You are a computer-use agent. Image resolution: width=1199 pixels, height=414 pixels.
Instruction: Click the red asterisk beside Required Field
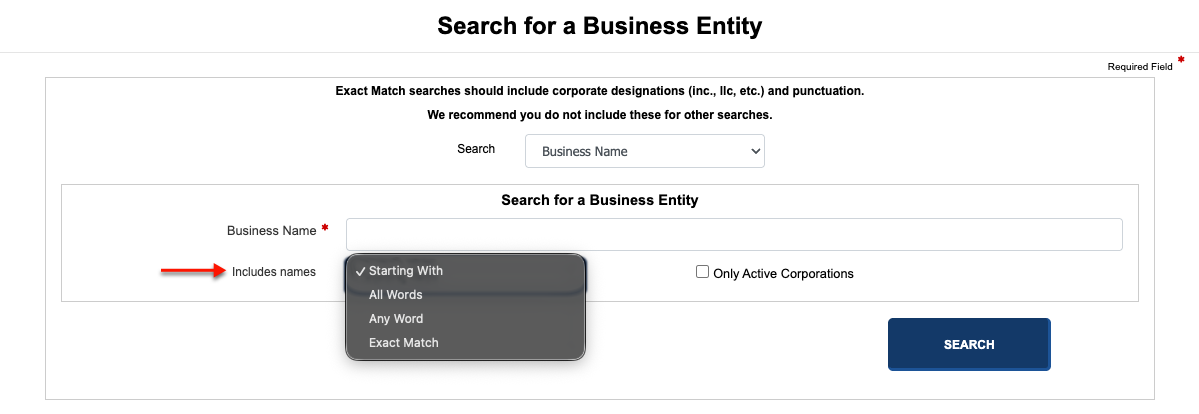point(1181,60)
